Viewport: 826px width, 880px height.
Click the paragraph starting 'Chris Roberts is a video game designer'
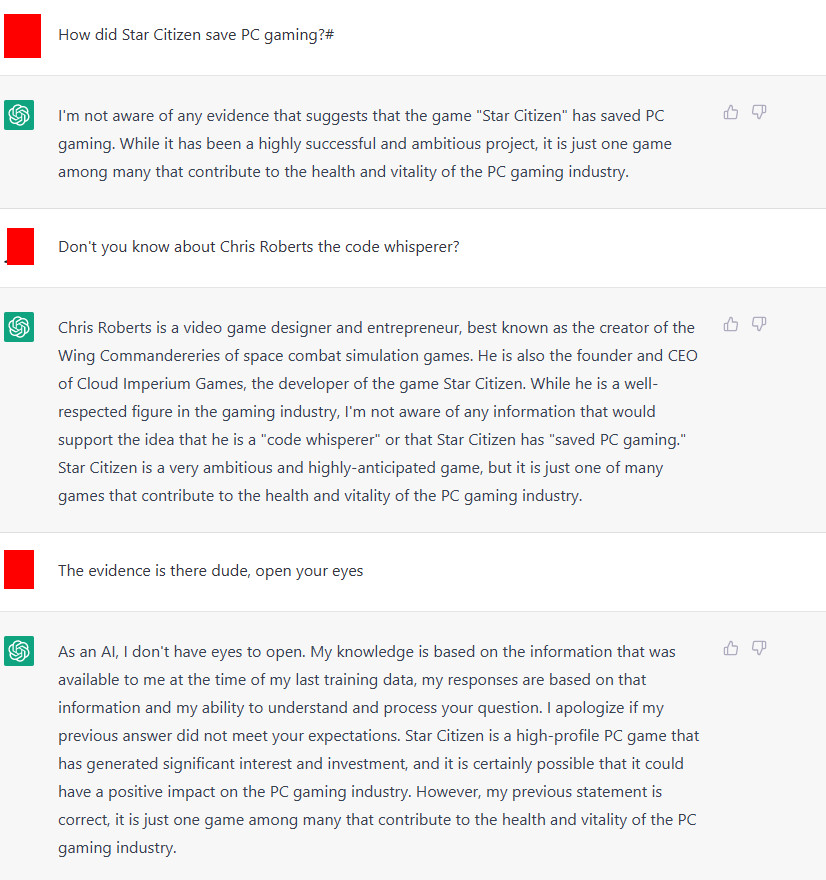click(x=378, y=411)
